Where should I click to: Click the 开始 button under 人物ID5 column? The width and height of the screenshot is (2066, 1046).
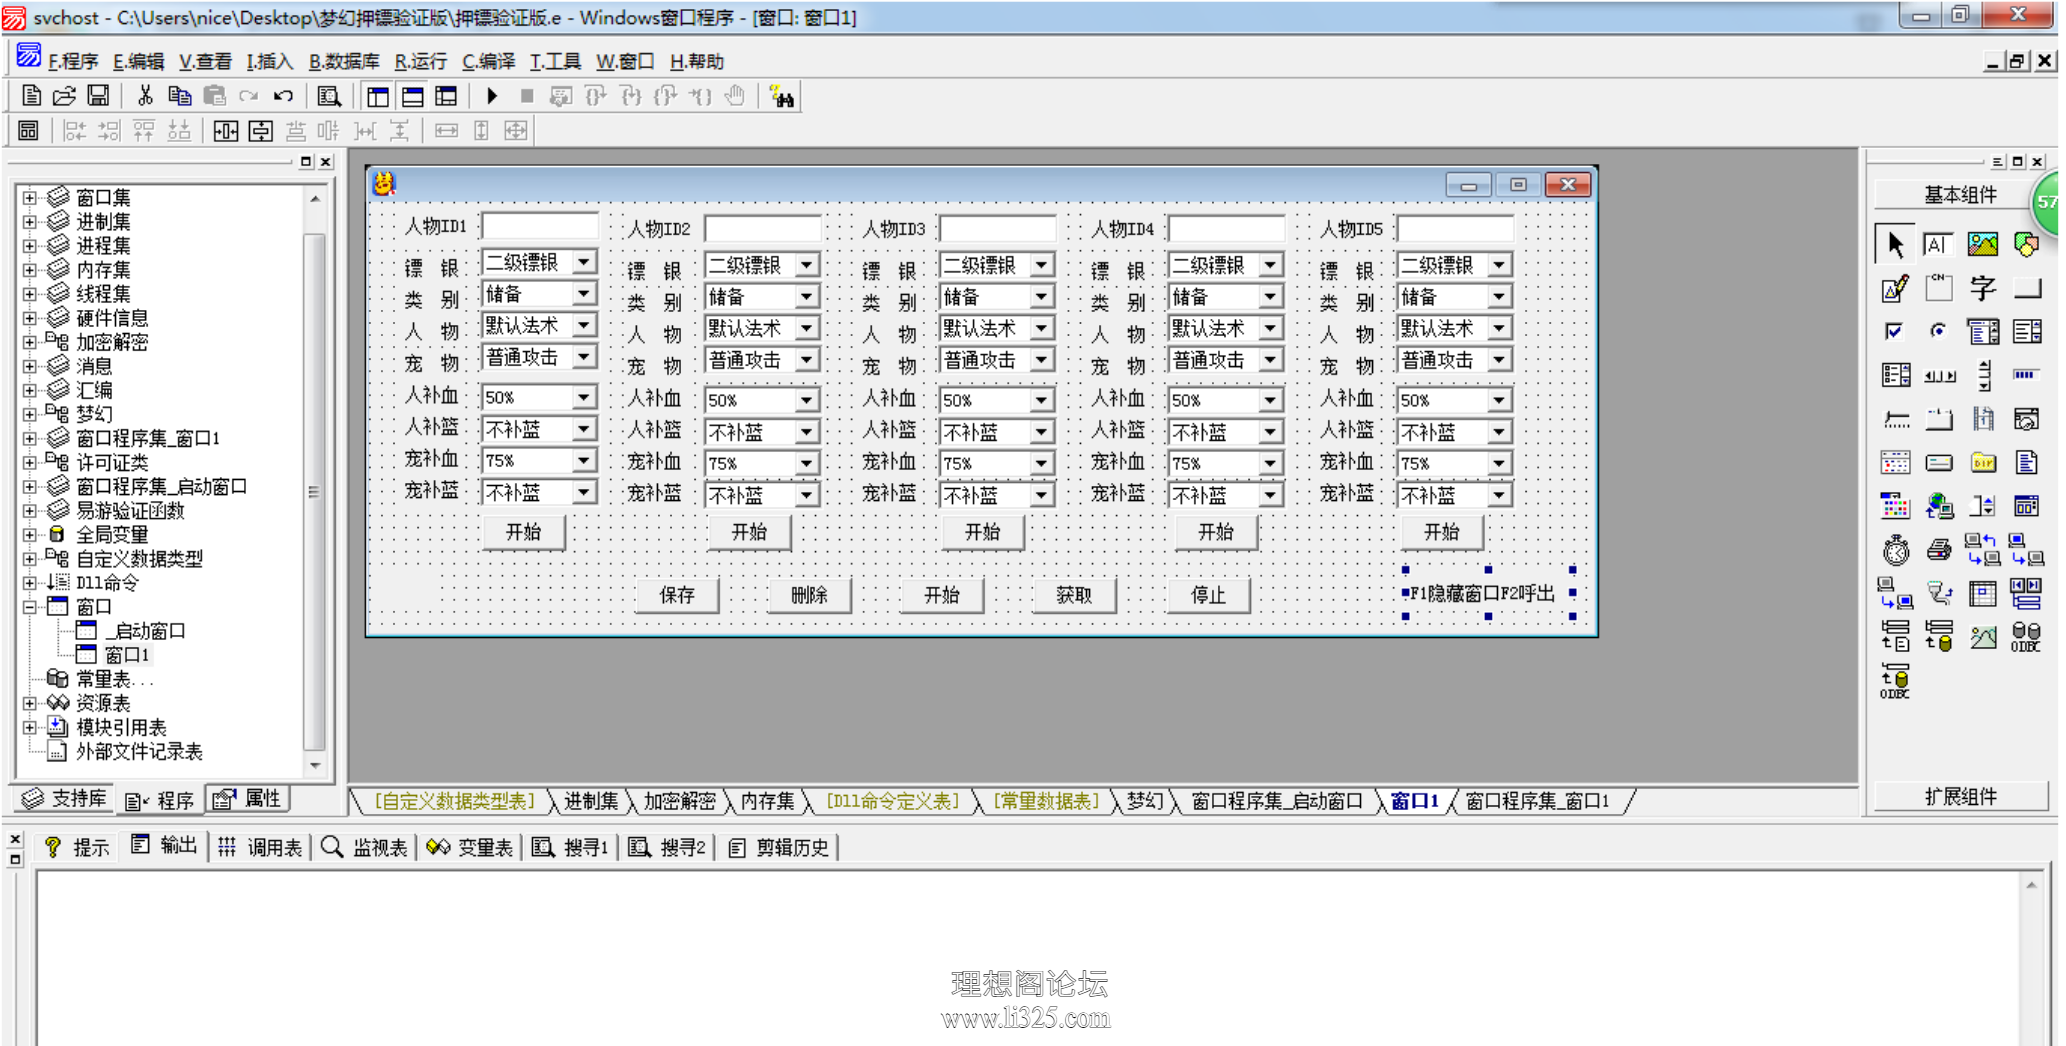point(1441,532)
